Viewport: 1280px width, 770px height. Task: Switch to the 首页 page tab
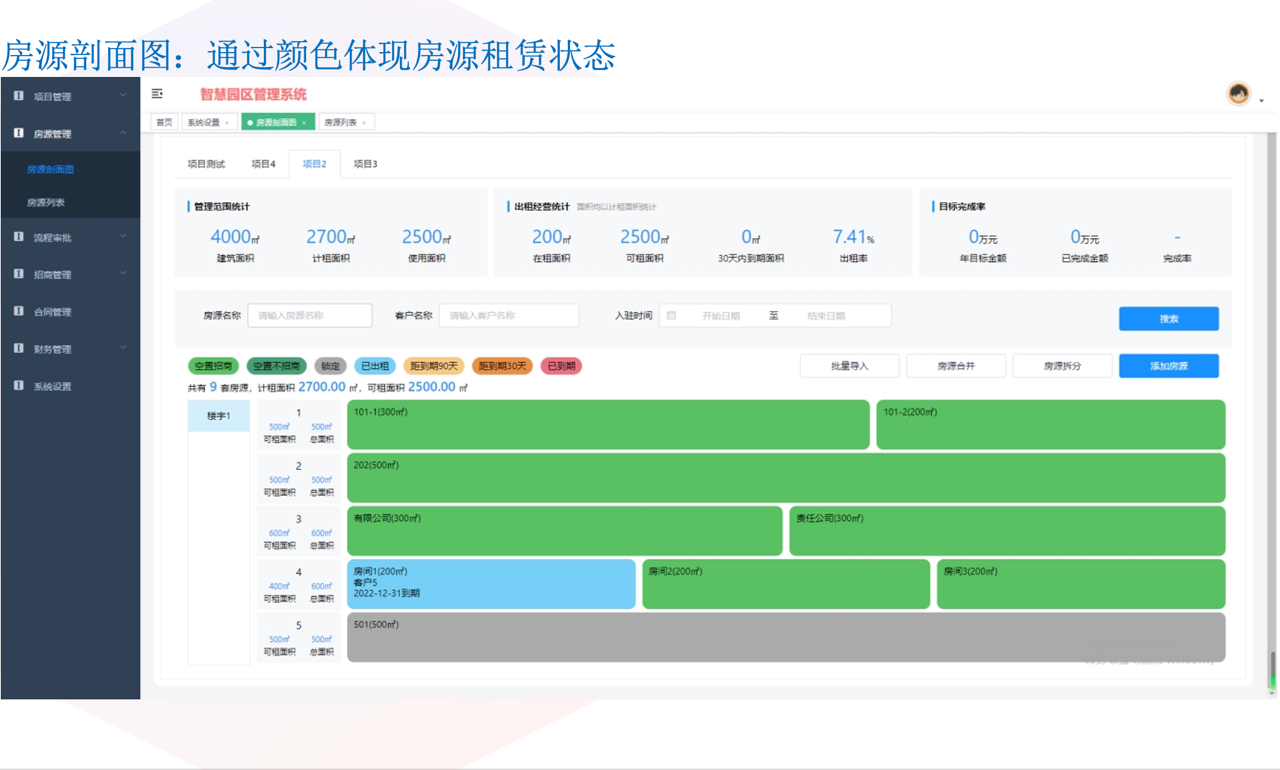point(164,123)
